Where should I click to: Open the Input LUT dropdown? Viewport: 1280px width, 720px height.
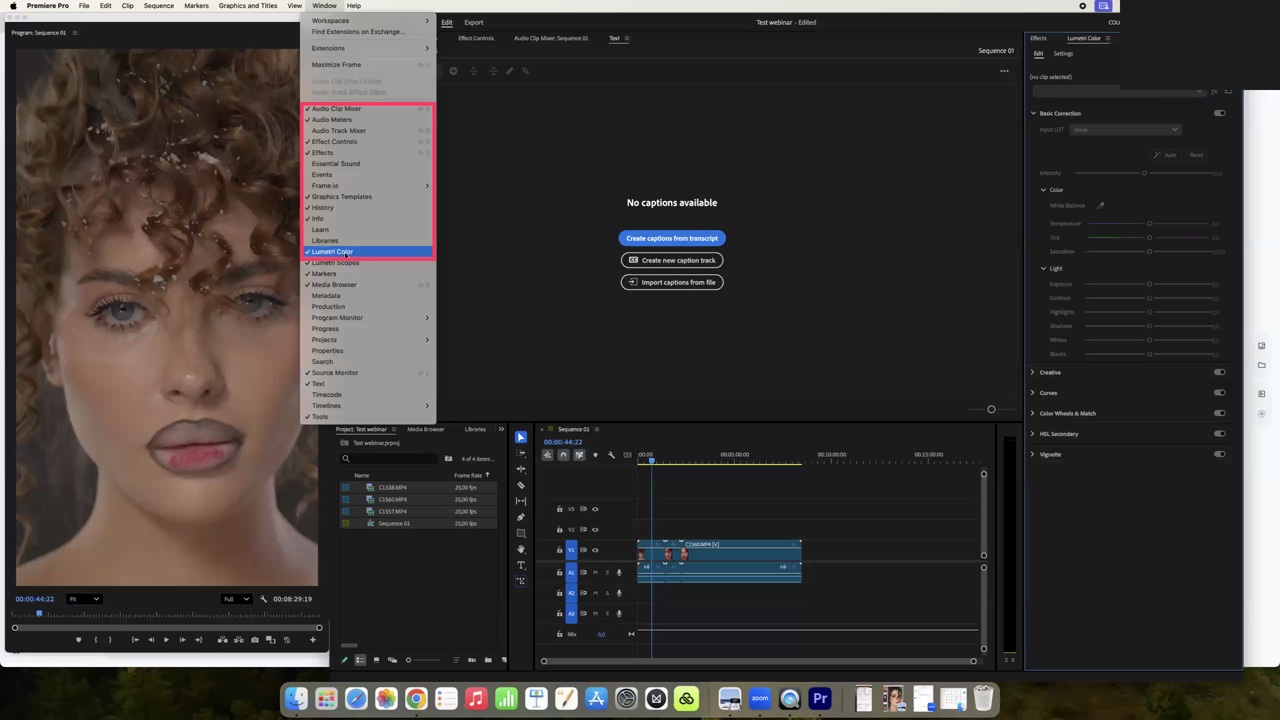(1125, 130)
